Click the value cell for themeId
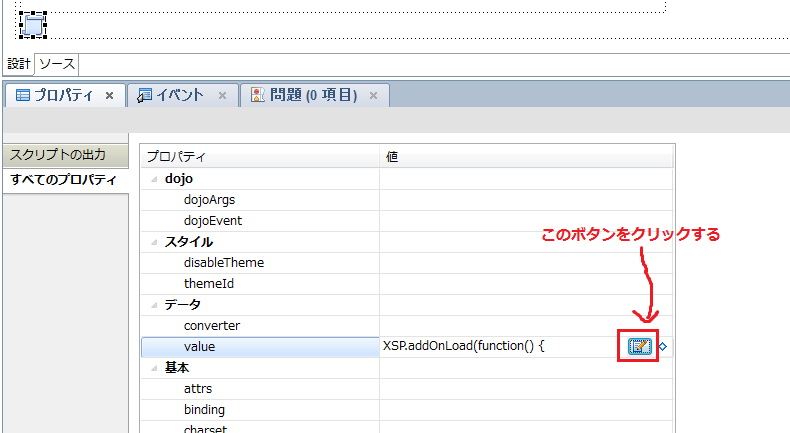Viewport: 790px width, 433px height. pyautogui.click(x=526, y=284)
